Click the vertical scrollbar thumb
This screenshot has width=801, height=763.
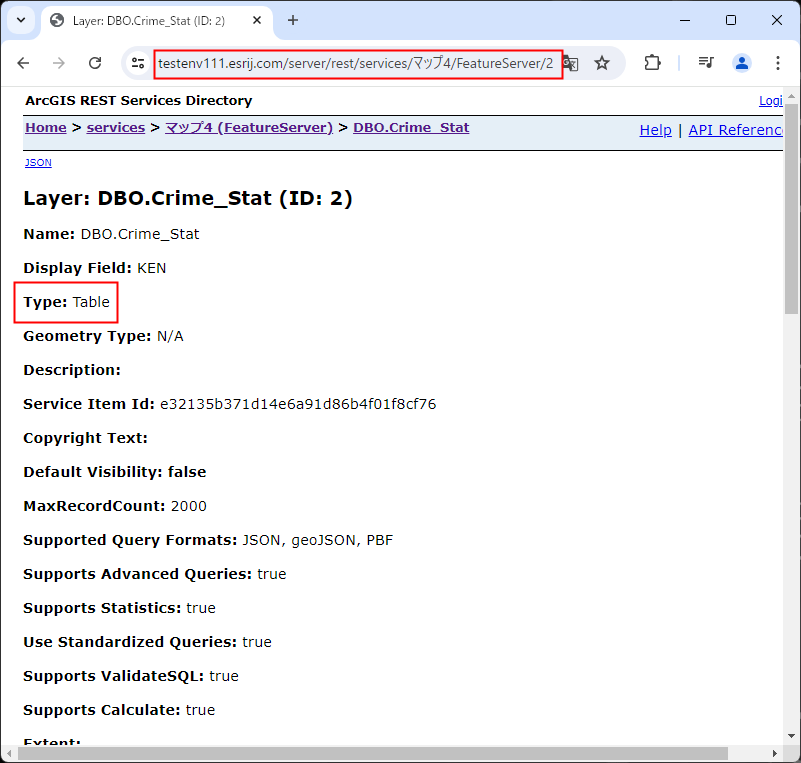coord(792,209)
